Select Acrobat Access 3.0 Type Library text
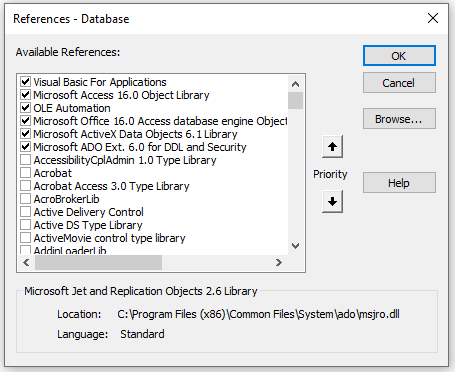This screenshot has height=372, width=455. (x=111, y=186)
